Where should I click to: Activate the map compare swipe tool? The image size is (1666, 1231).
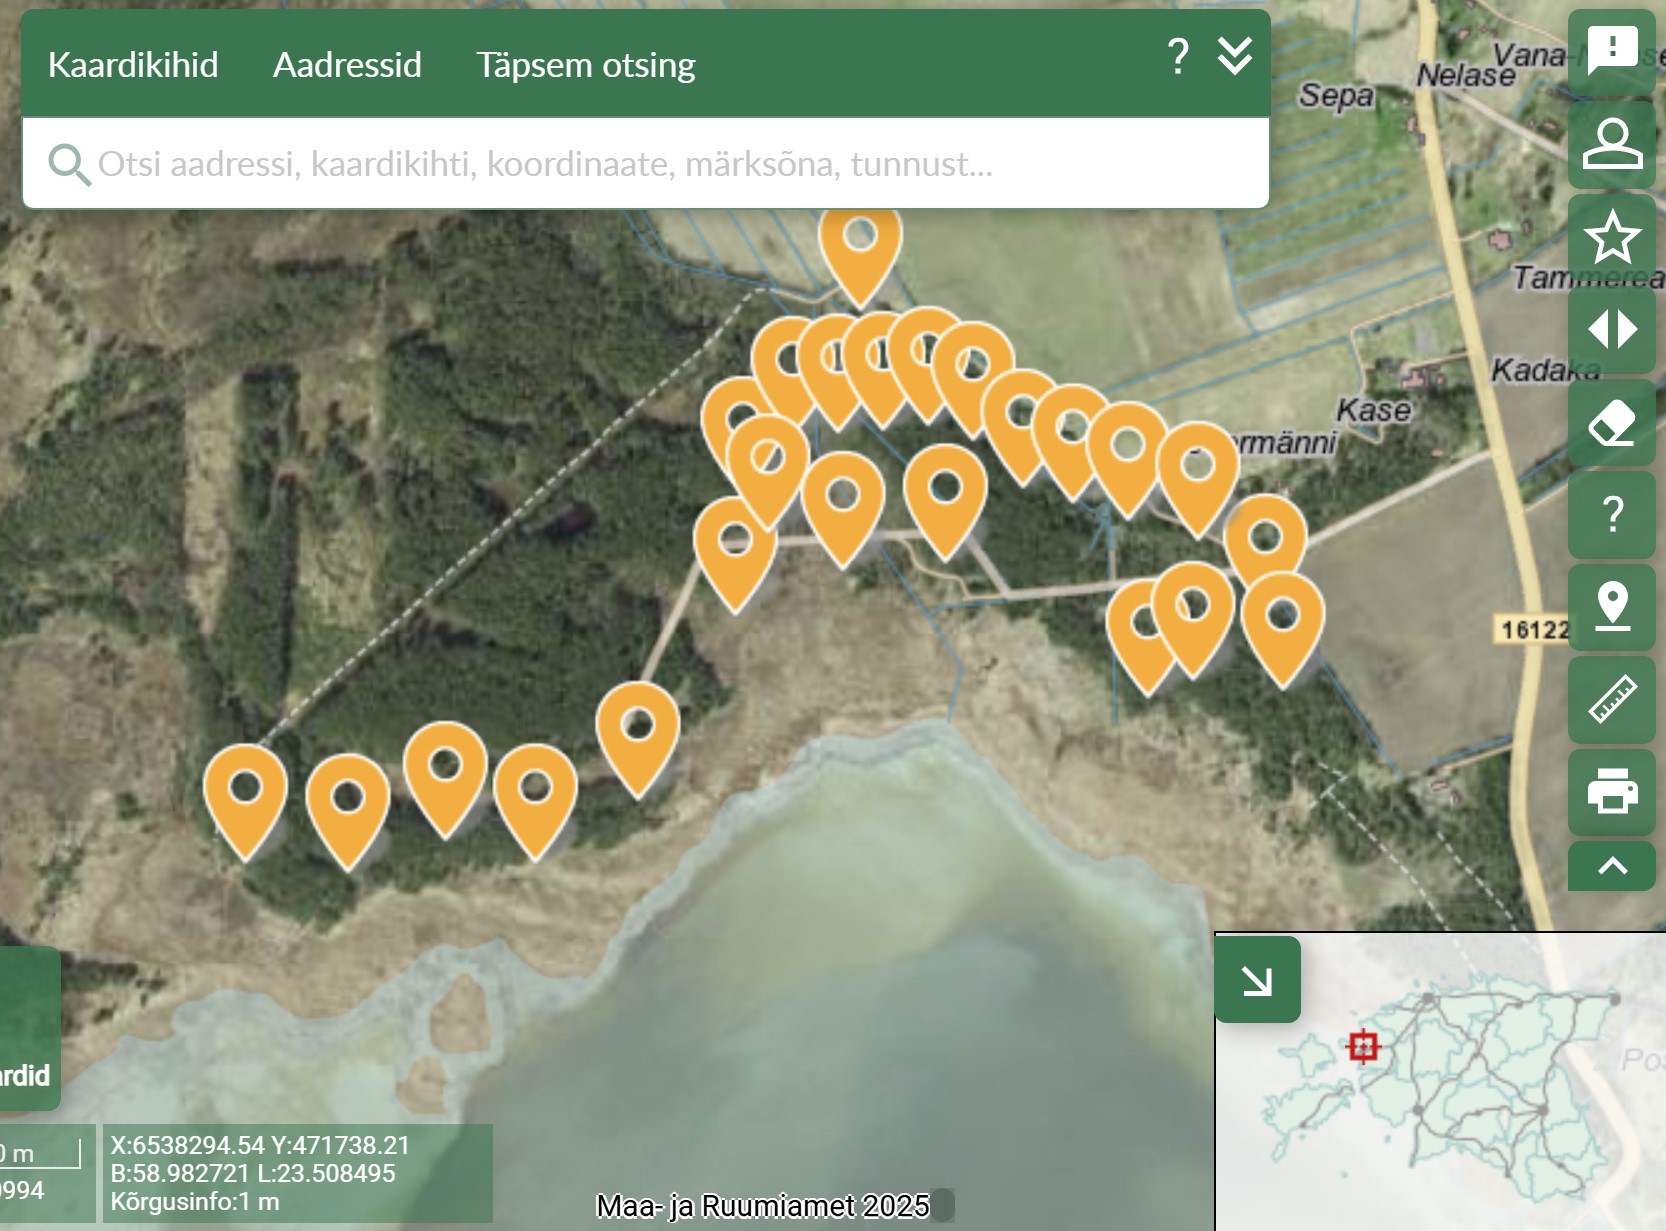(x=1611, y=329)
